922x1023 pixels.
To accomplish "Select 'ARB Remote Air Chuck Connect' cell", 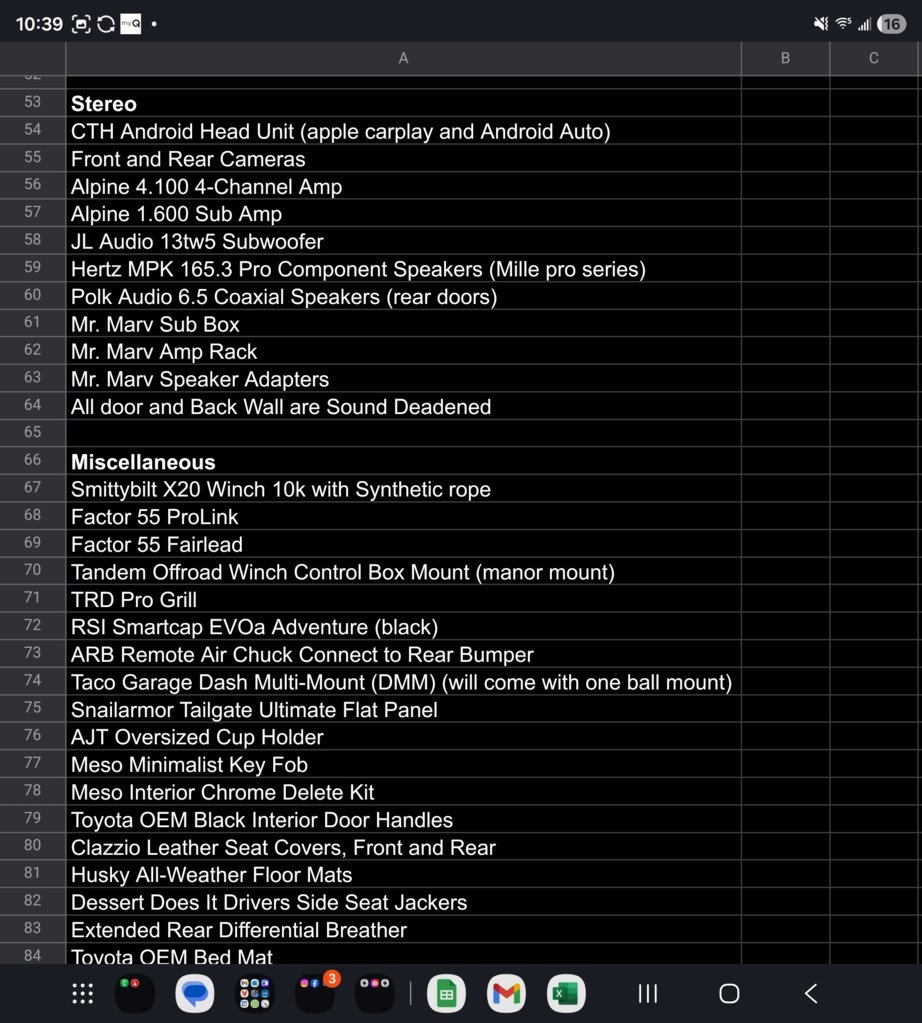I will (x=403, y=654).
